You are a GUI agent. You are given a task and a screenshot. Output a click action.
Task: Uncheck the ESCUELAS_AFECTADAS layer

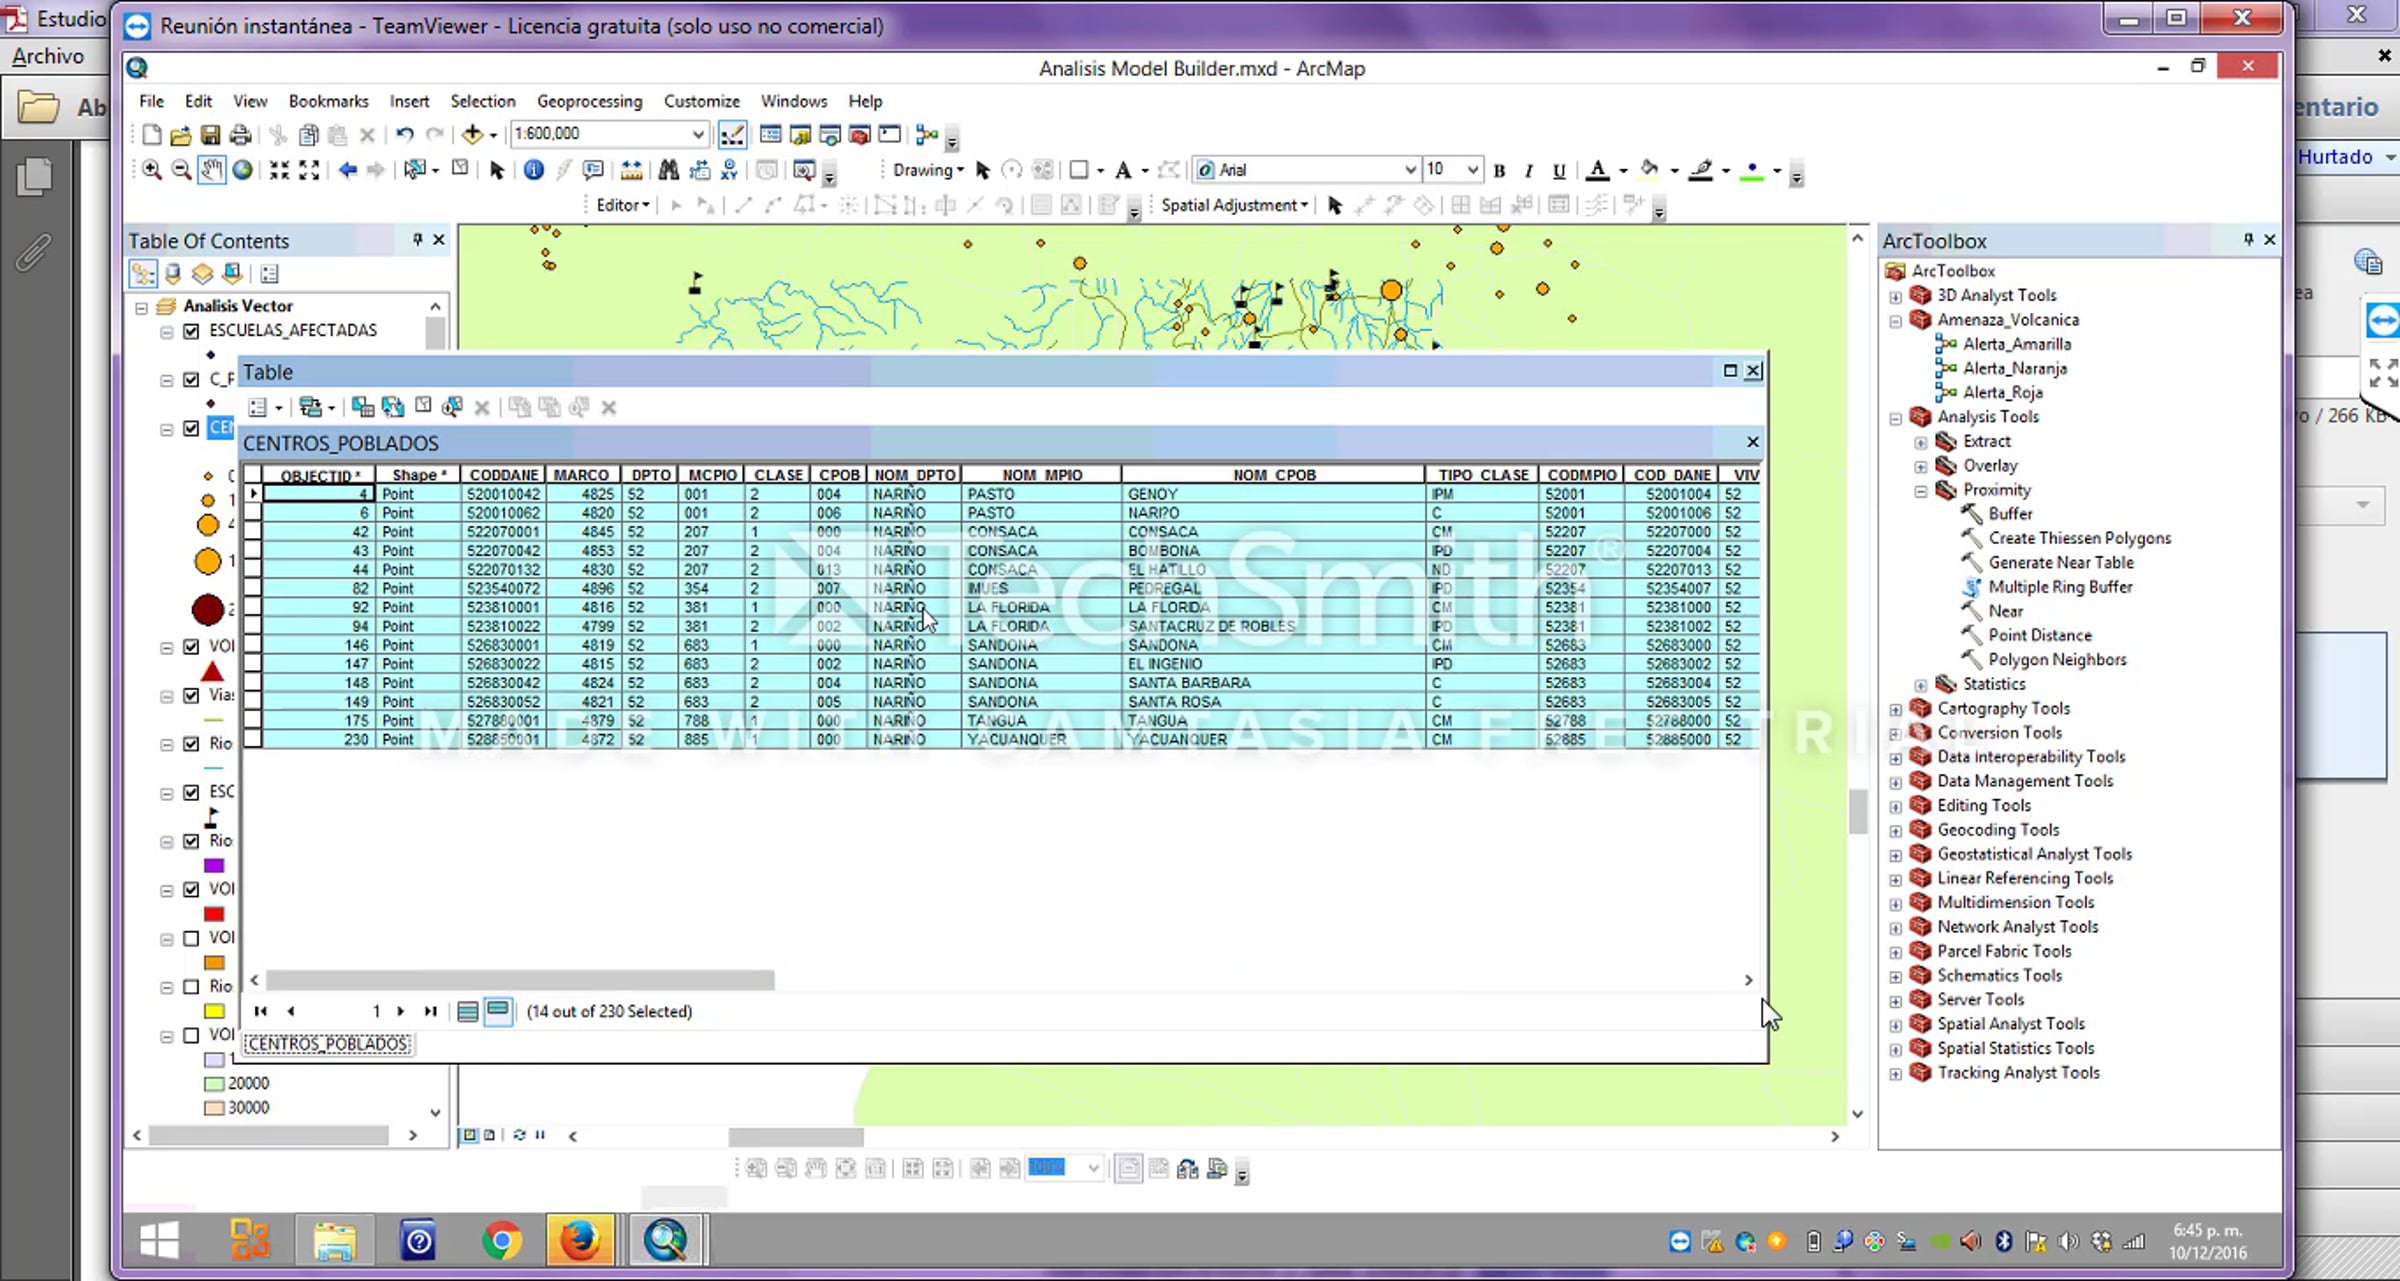[x=192, y=331]
